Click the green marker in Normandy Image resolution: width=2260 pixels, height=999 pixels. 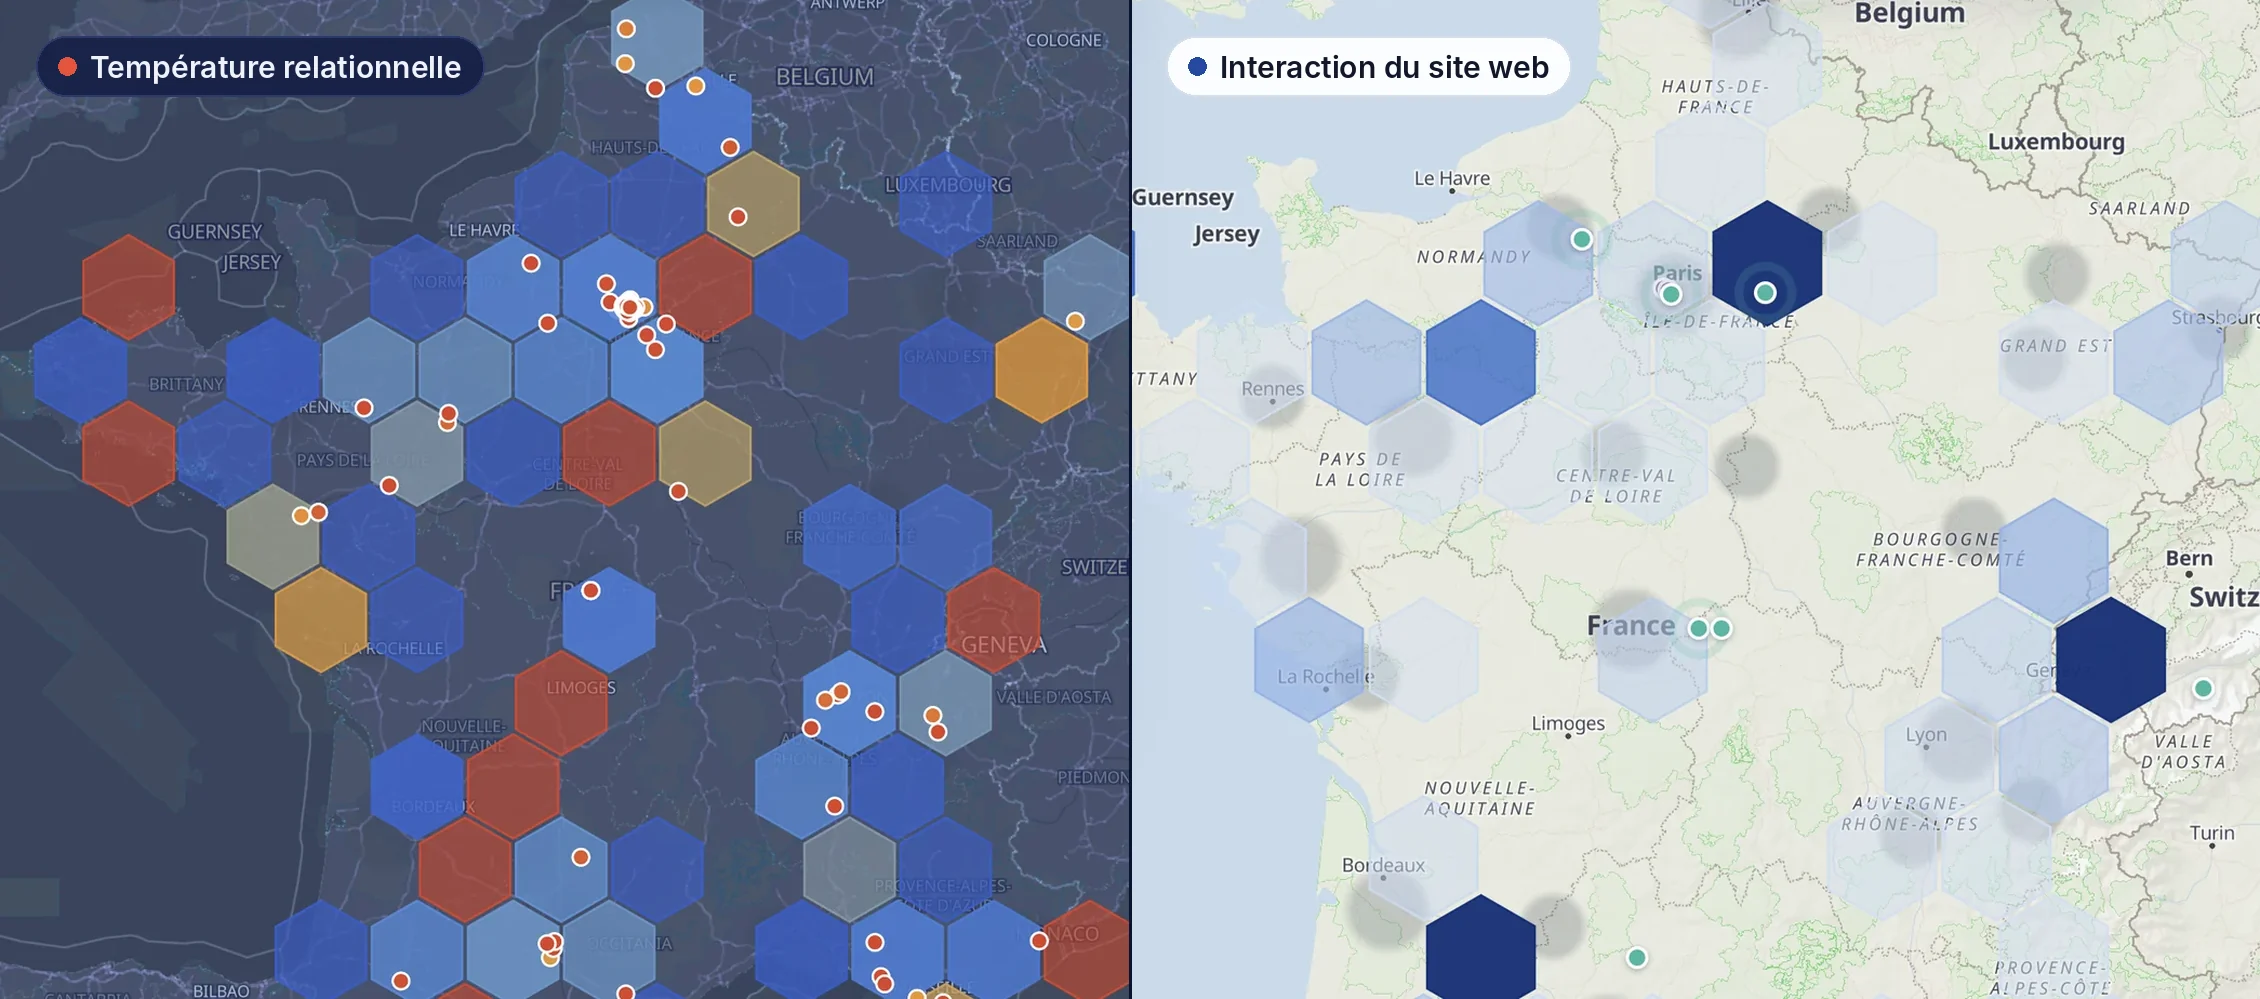tap(1581, 239)
